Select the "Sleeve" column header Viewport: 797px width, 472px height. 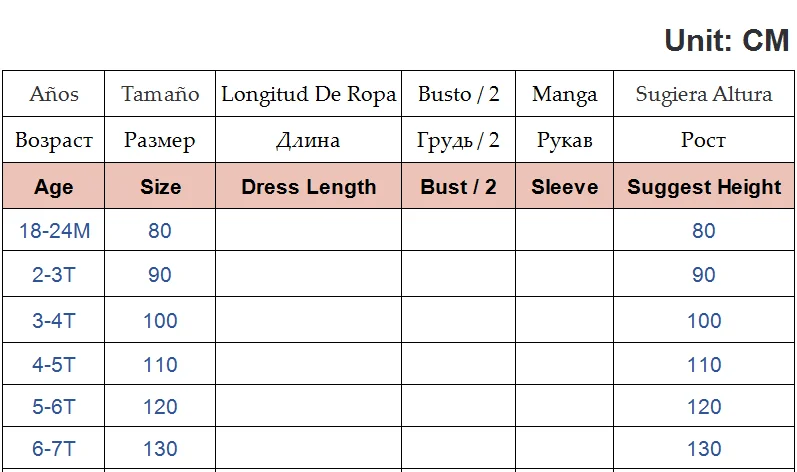coord(564,187)
